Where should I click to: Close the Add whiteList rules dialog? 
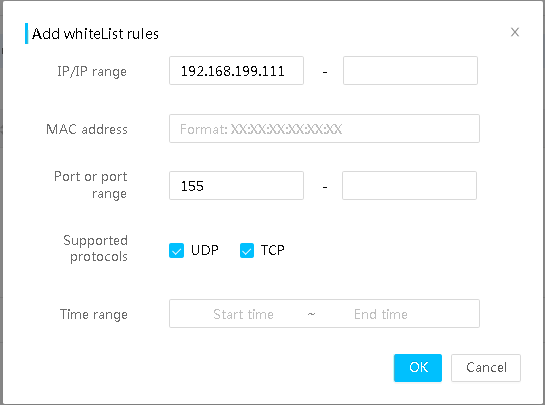click(x=515, y=32)
